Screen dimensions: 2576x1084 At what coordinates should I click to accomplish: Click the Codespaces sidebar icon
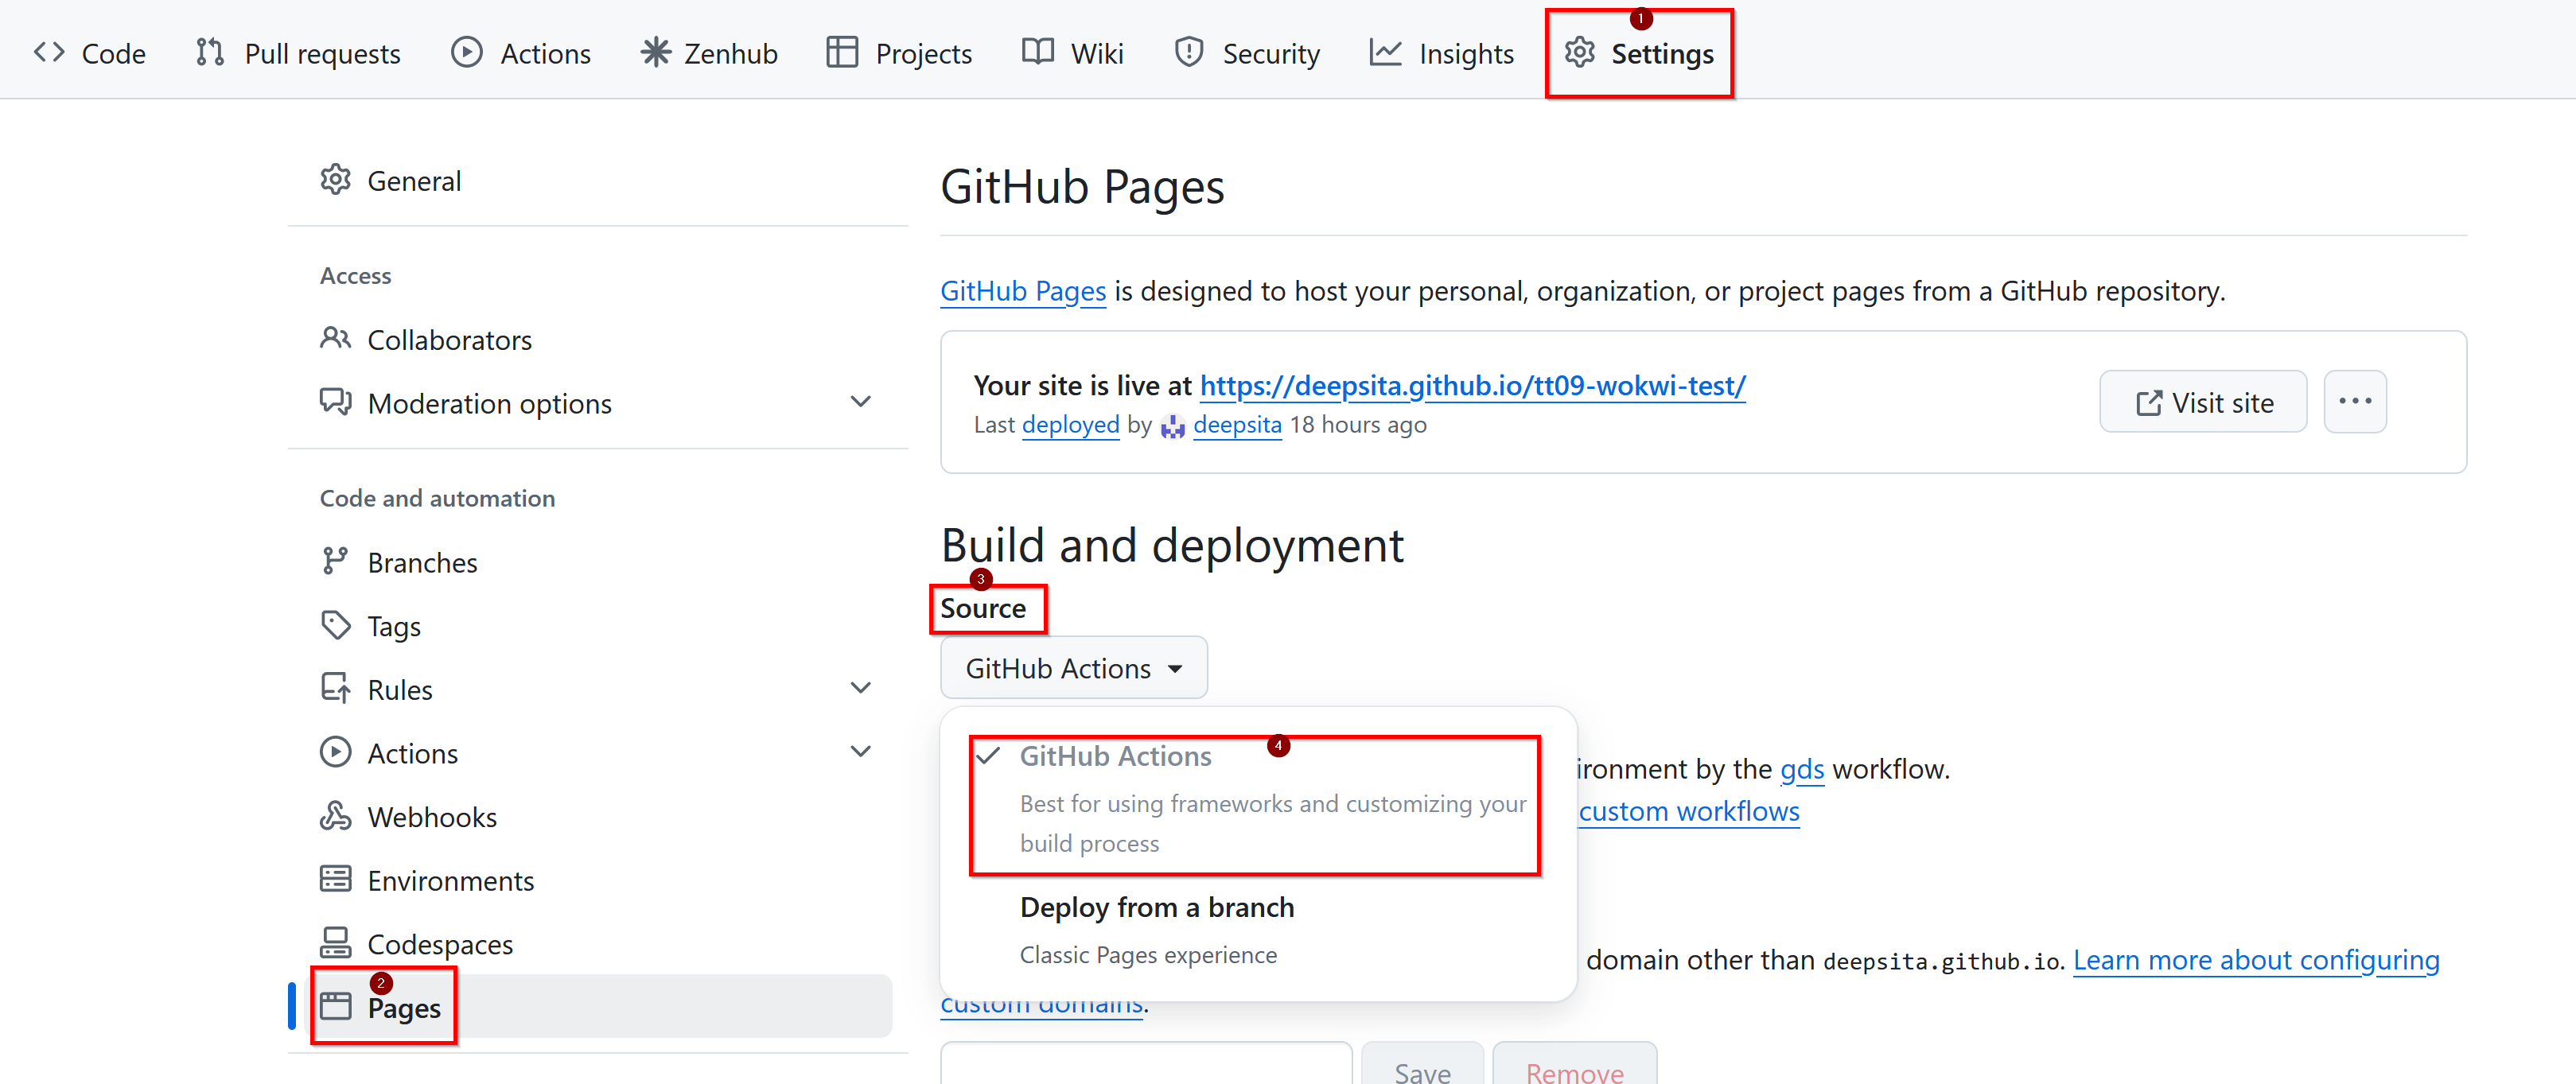pos(335,943)
